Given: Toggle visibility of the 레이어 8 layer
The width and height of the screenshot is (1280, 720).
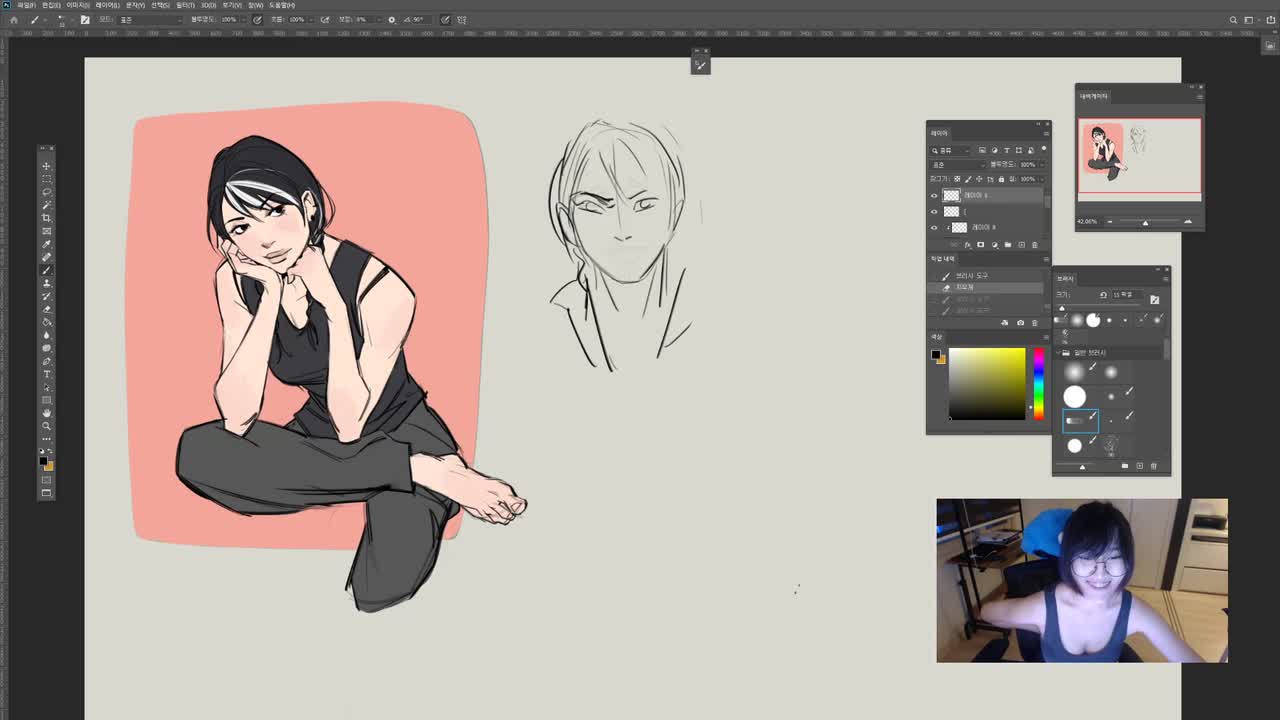Looking at the screenshot, I should tap(933, 226).
